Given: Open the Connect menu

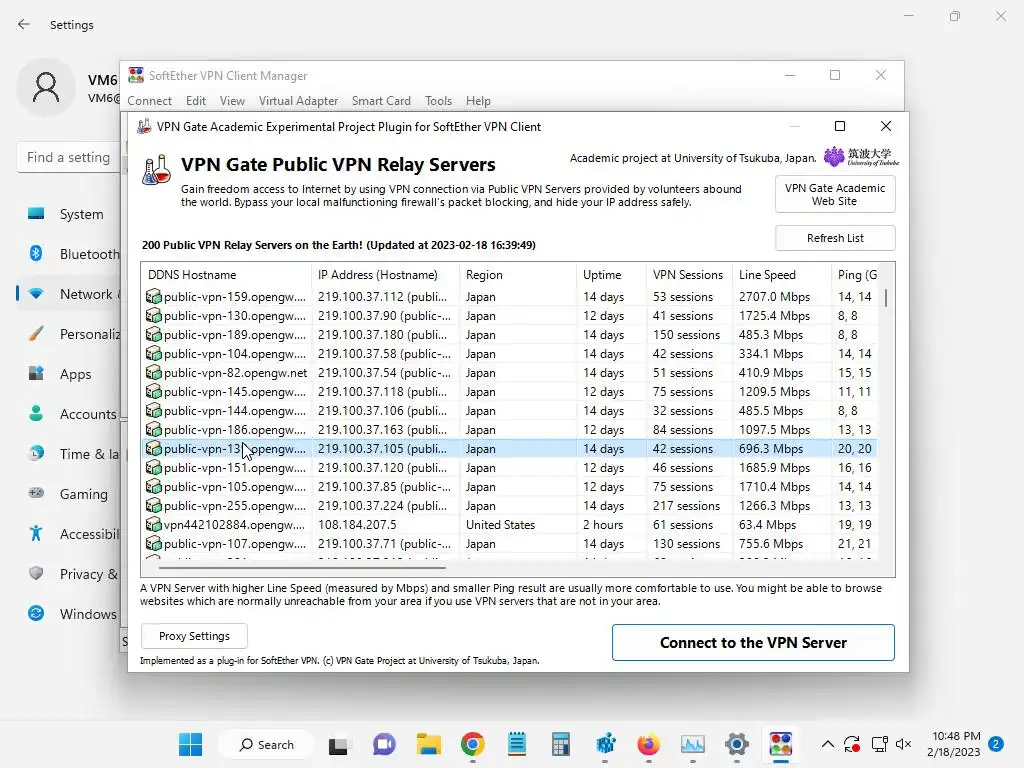Looking at the screenshot, I should 150,101.
